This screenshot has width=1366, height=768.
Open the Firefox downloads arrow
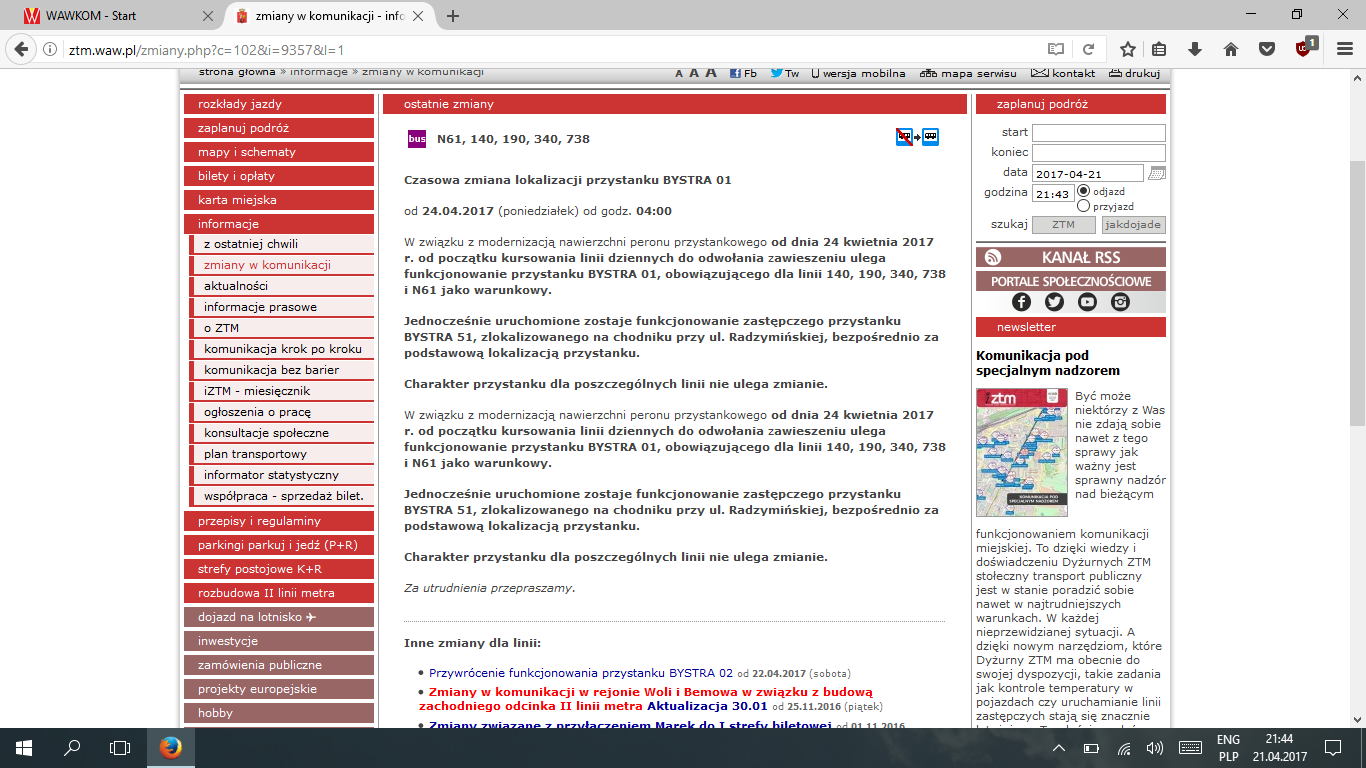1195,49
